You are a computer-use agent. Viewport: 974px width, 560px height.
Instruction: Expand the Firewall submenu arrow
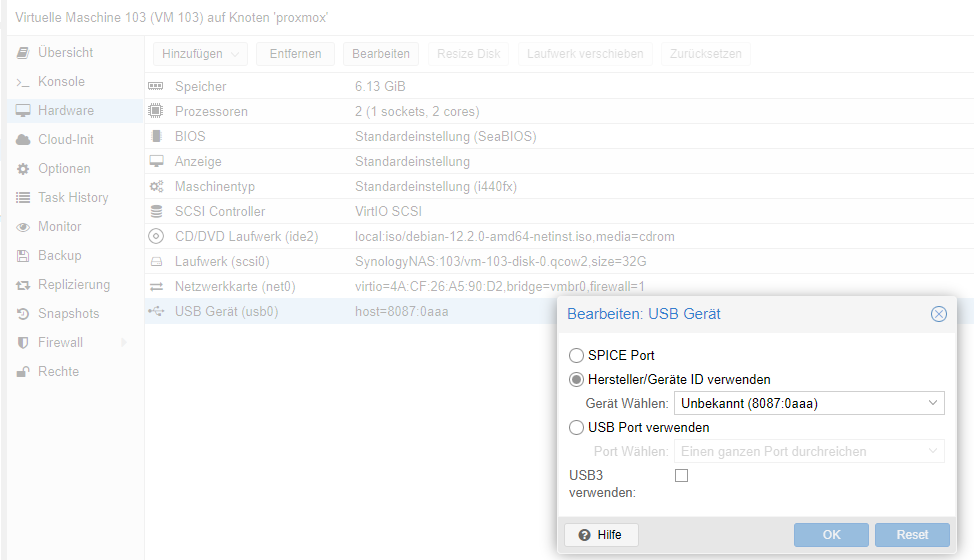coord(124,343)
